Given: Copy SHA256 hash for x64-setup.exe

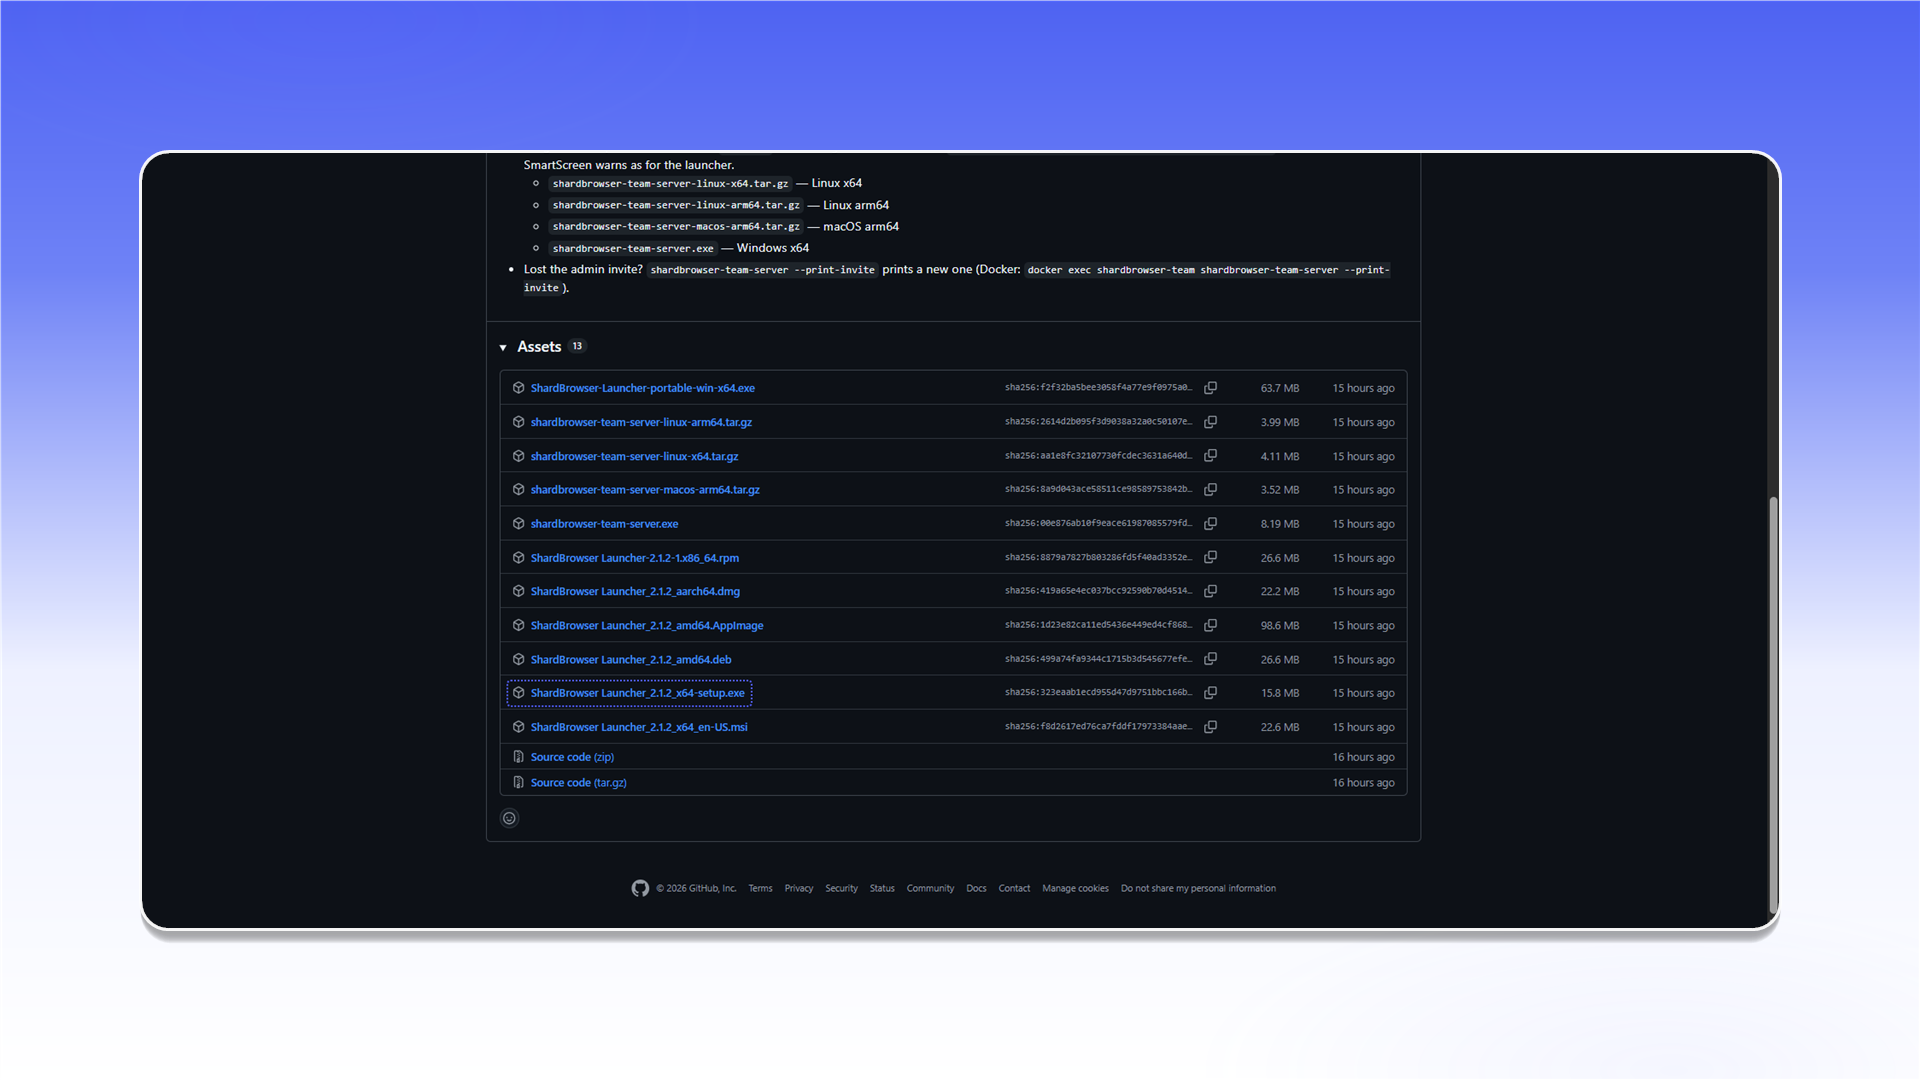Looking at the screenshot, I should 1210,693.
